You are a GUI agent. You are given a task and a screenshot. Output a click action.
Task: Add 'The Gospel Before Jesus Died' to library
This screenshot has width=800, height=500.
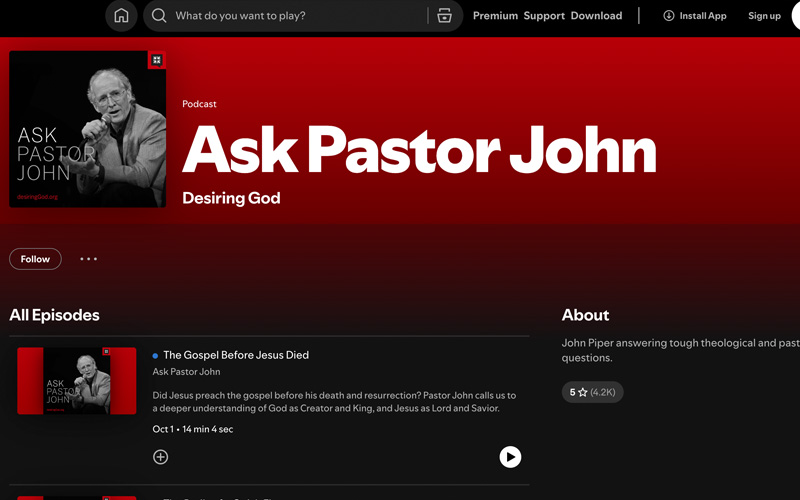point(160,457)
